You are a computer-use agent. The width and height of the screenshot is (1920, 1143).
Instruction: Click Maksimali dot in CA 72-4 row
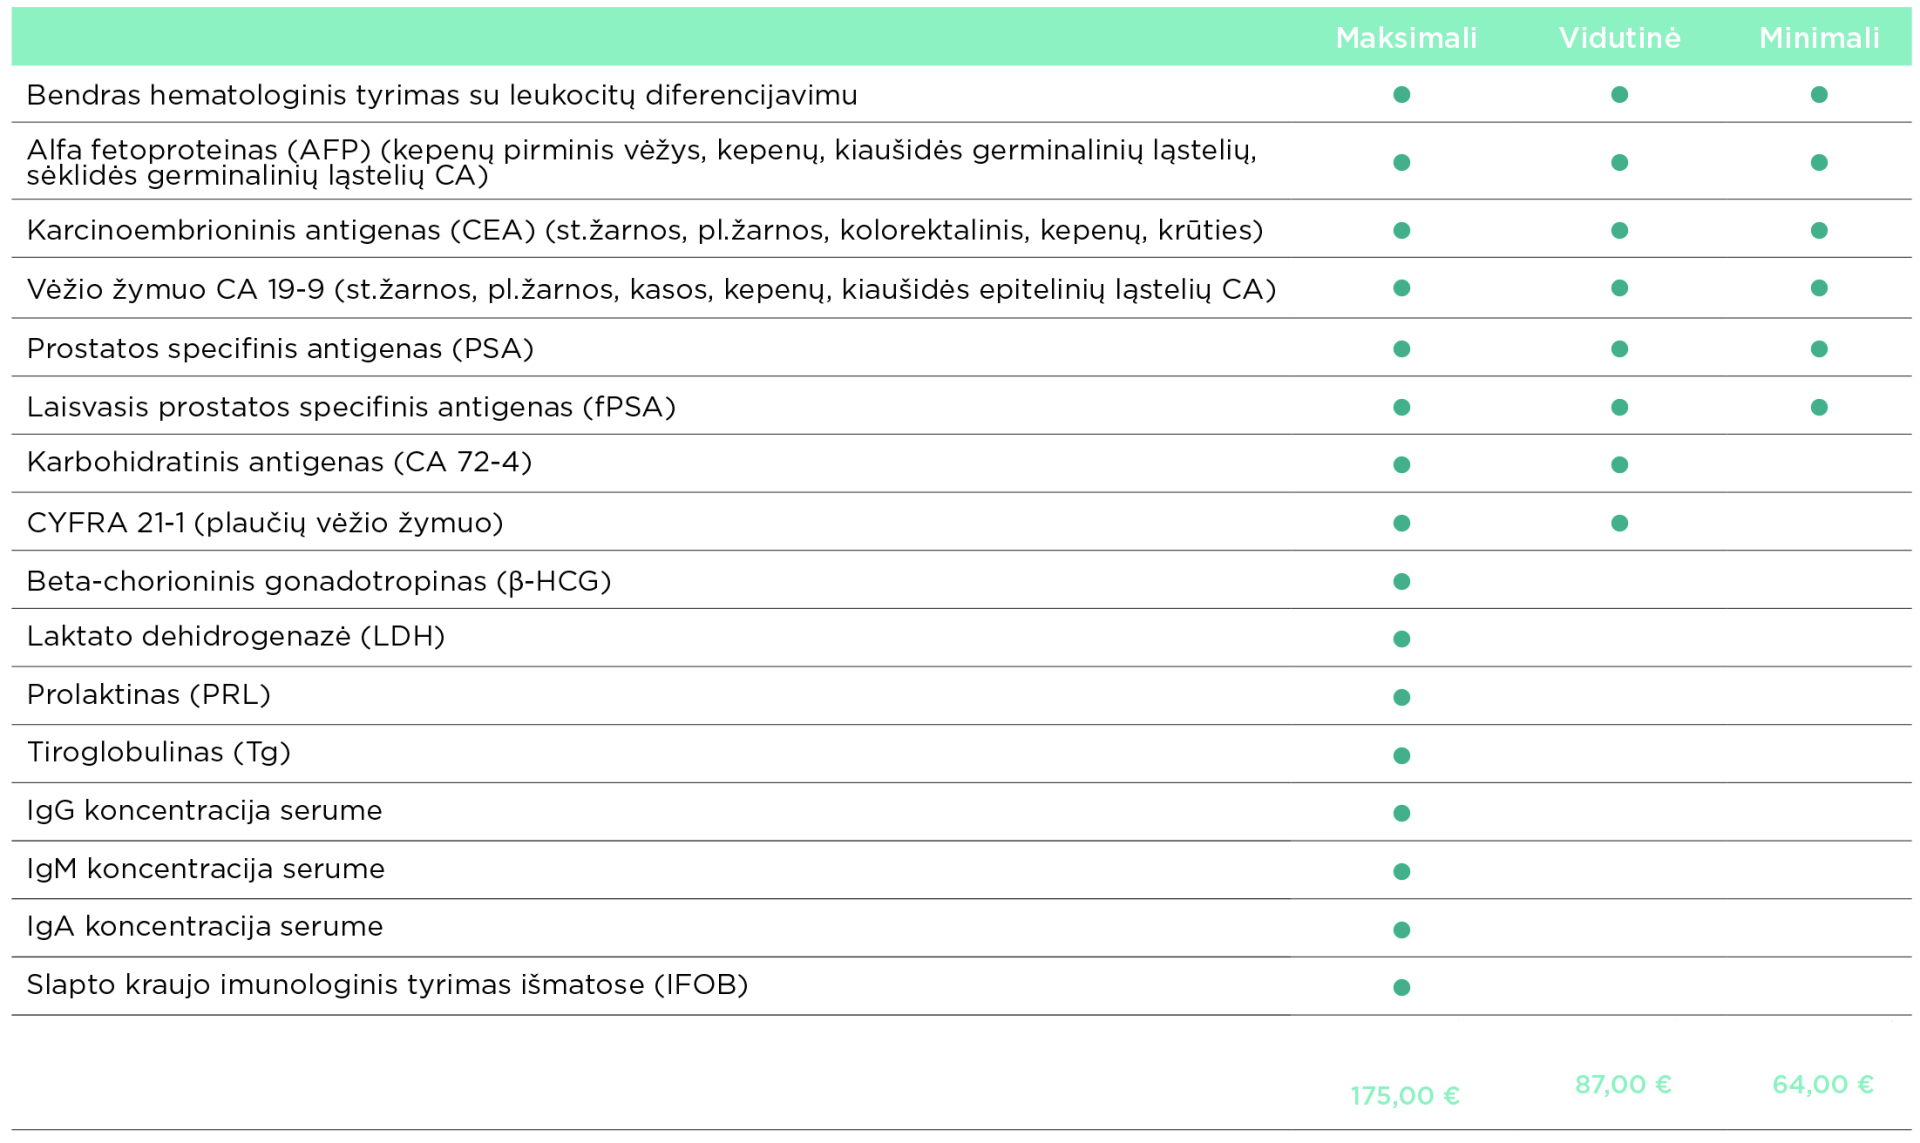[1402, 465]
